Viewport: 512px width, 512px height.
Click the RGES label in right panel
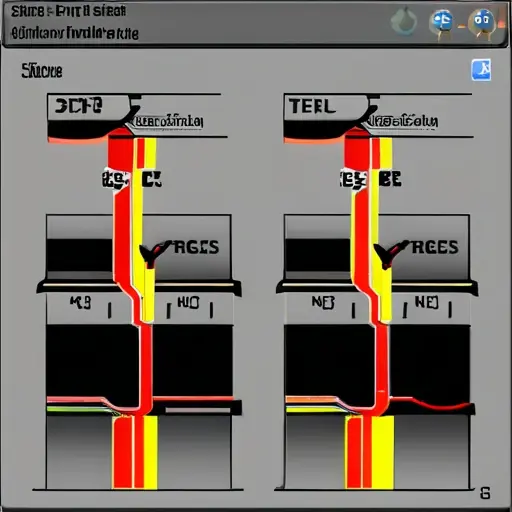435,247
